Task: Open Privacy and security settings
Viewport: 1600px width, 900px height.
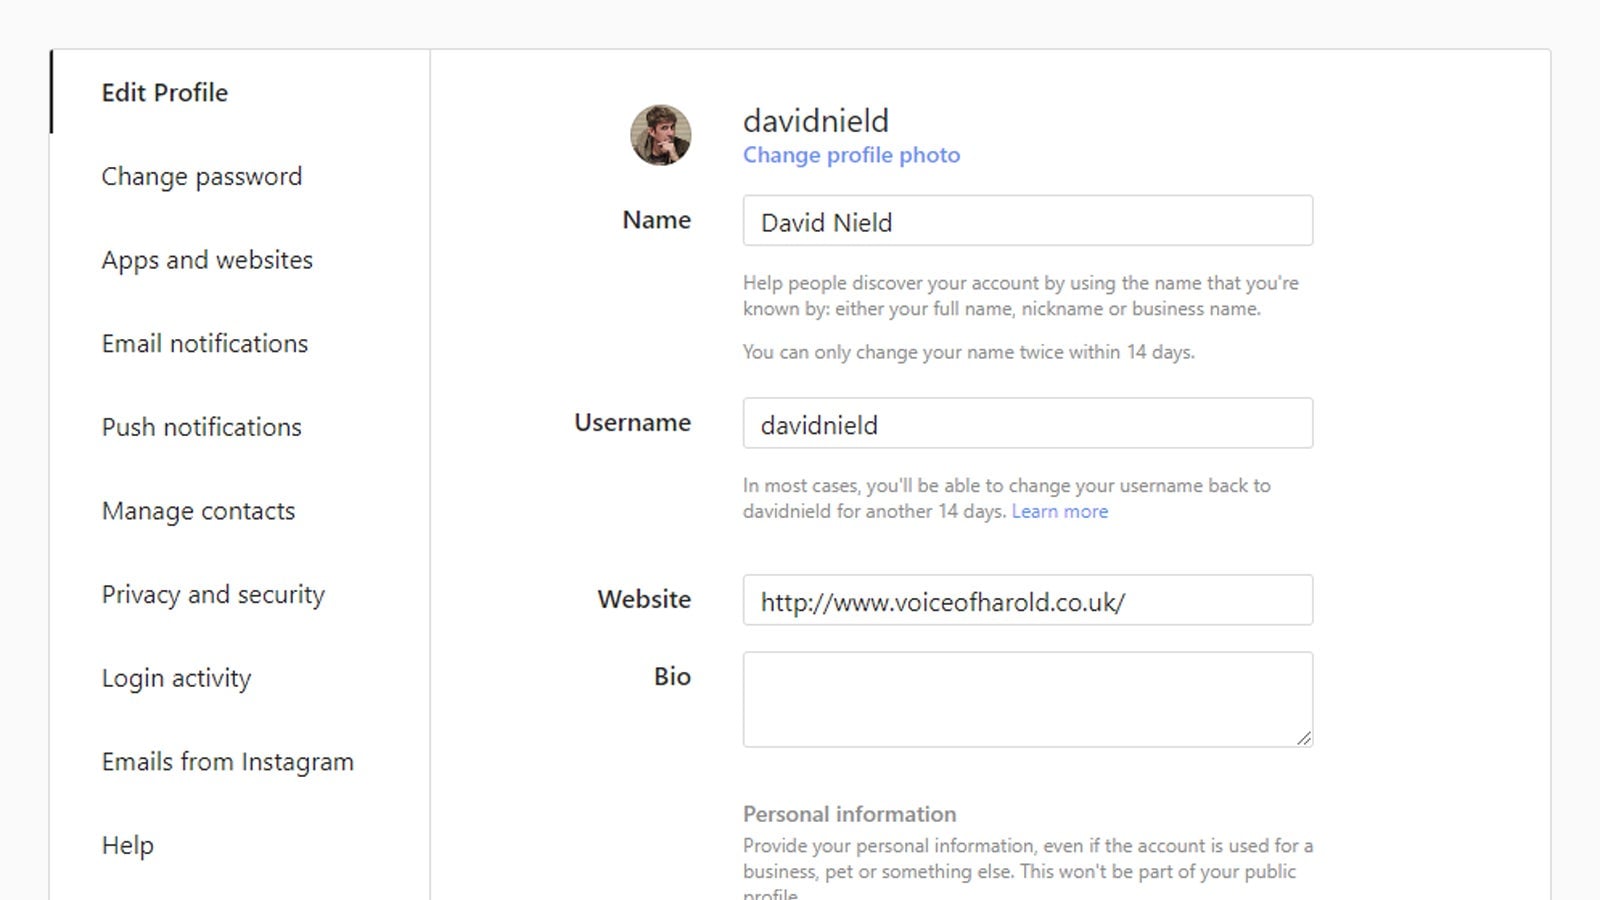Action: coord(213,595)
